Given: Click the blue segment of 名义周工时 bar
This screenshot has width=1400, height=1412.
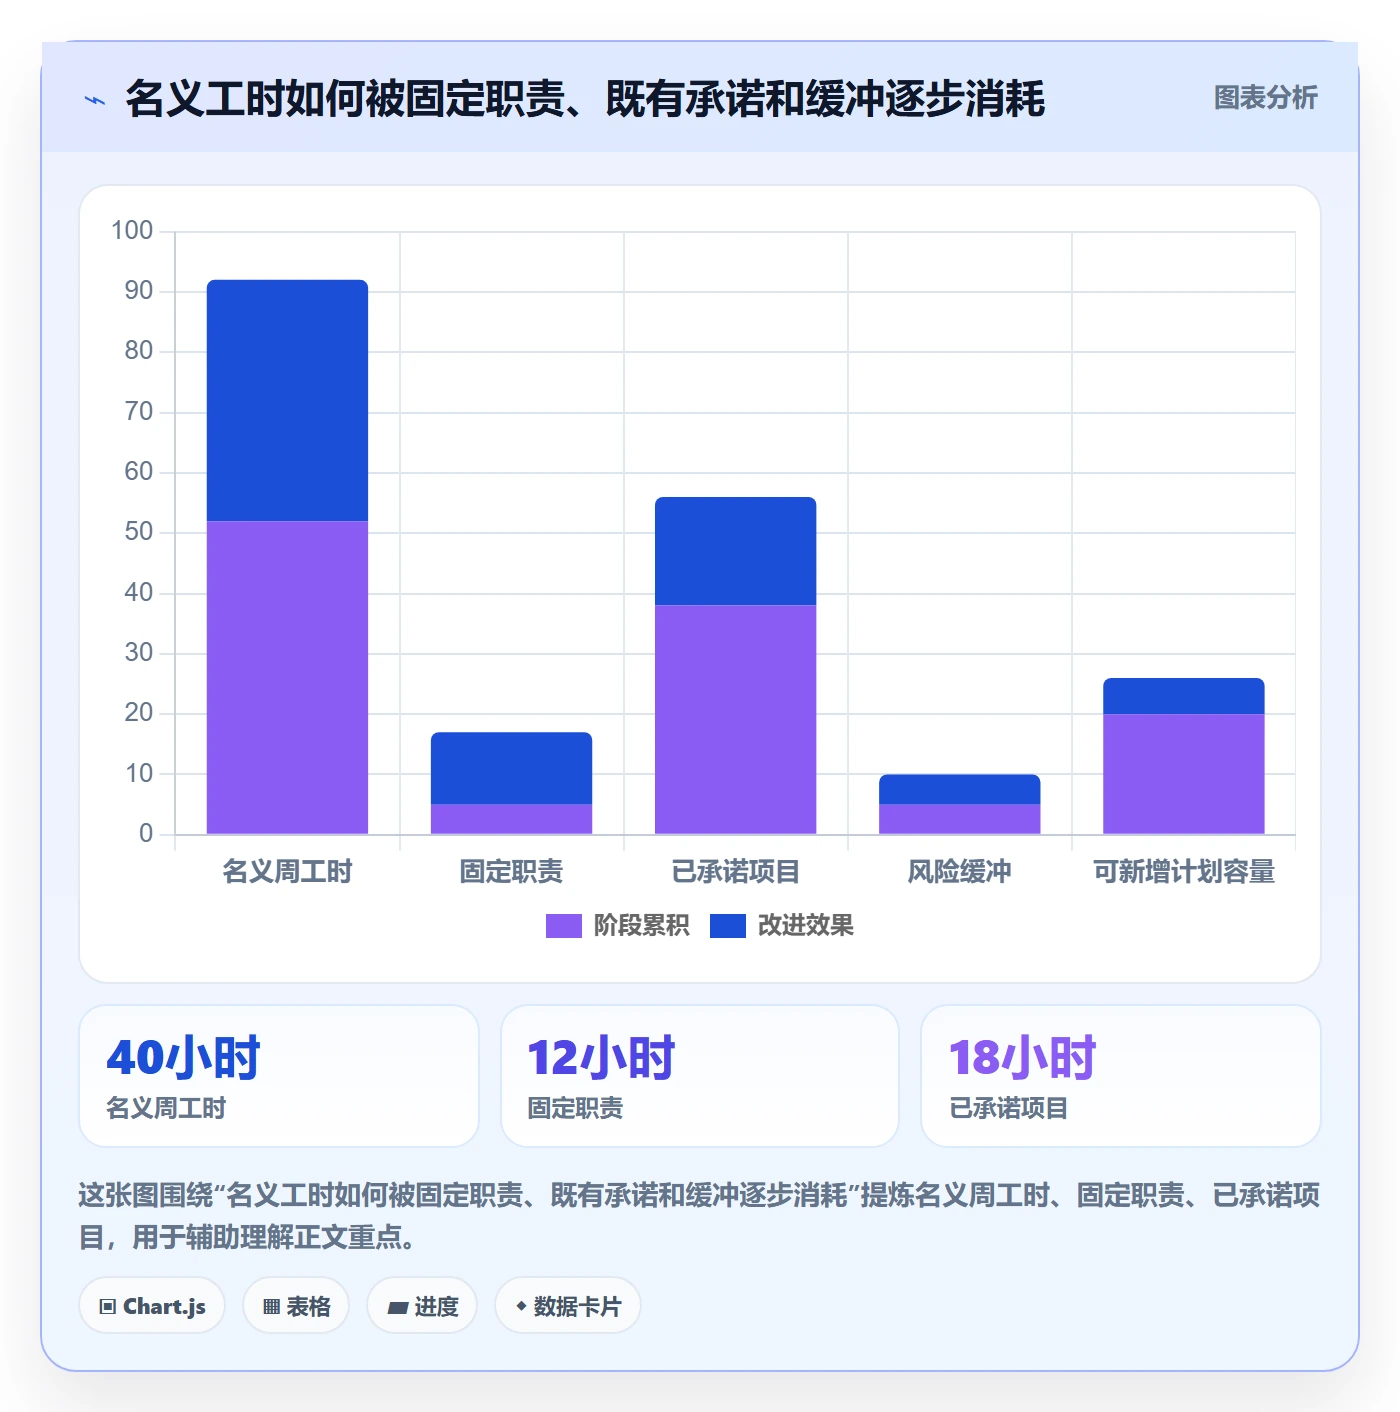Looking at the screenshot, I should 287,400.
